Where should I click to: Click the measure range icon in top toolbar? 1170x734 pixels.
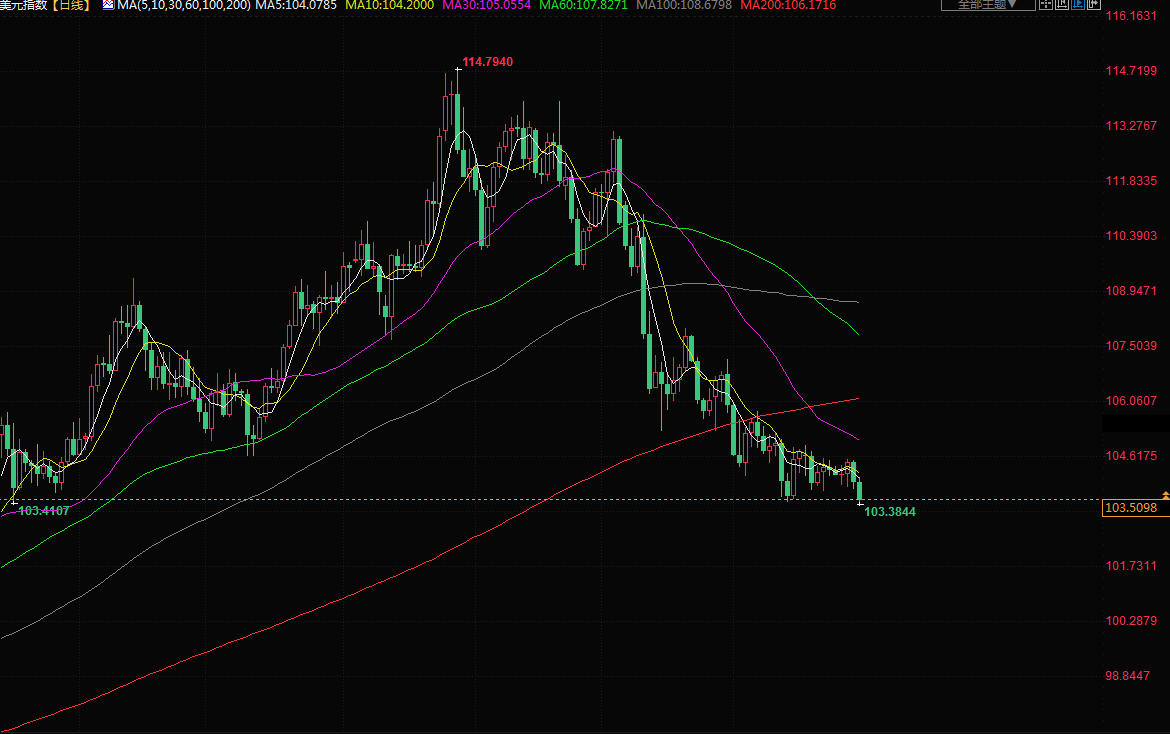click(1062, 4)
